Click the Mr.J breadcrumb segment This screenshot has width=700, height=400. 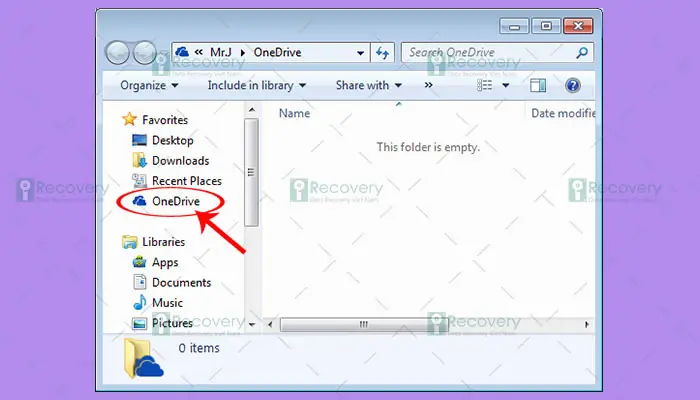pos(221,52)
